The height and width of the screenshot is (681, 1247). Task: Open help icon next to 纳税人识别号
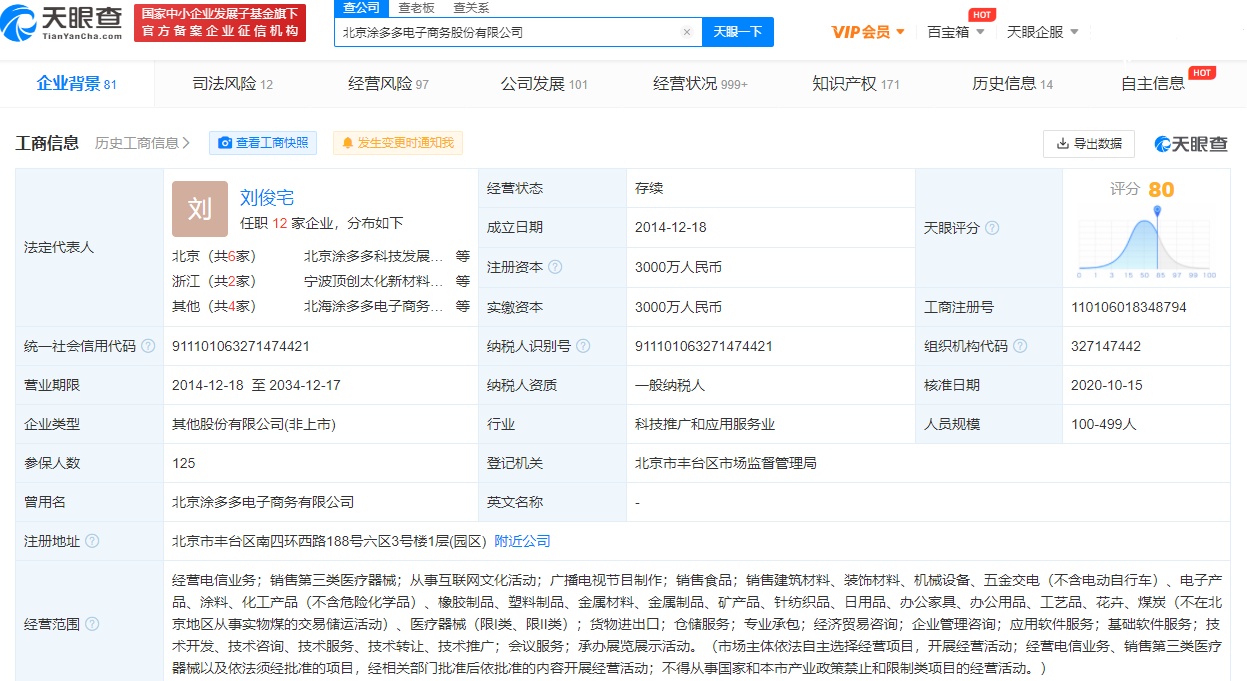[x=583, y=346]
